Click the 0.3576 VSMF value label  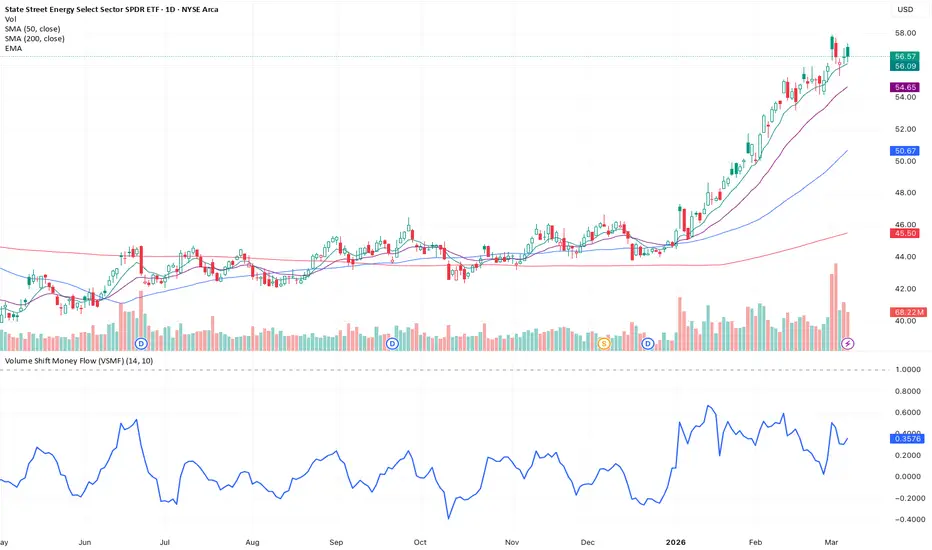click(907, 439)
